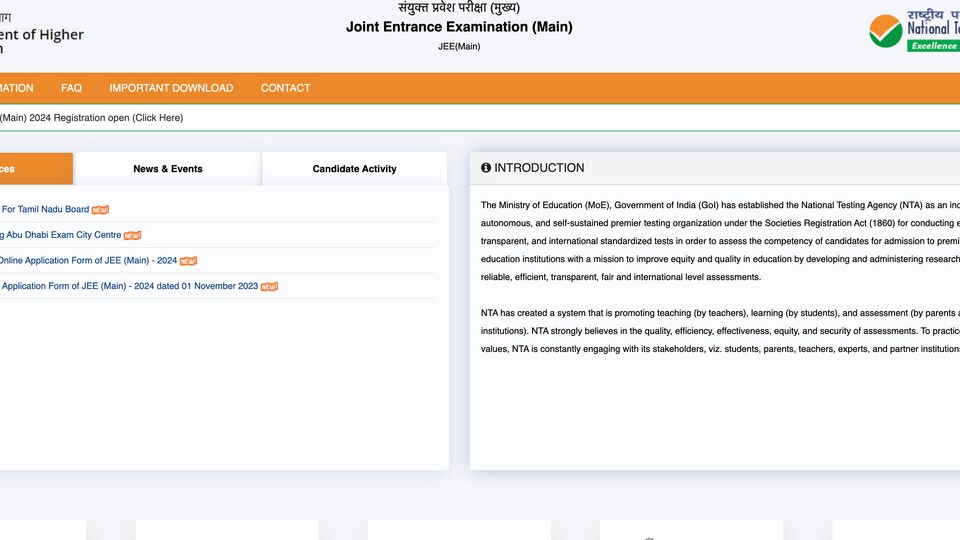
Task: Open notice dated 01 November 2023
Action: point(129,286)
